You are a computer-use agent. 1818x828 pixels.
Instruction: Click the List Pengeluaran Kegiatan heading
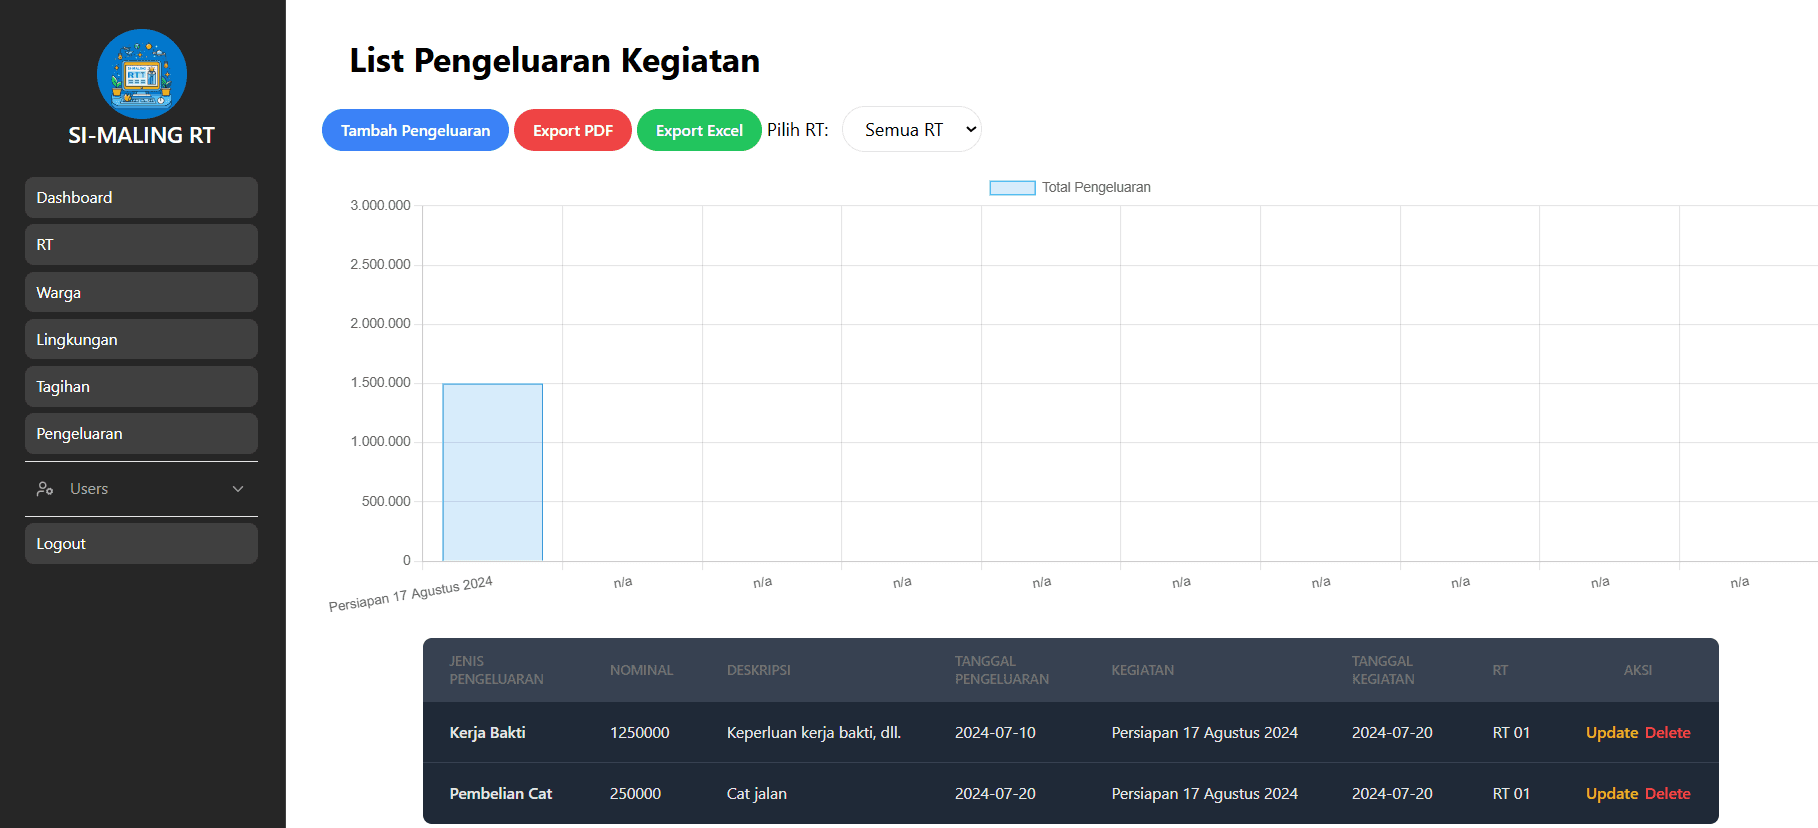[555, 61]
